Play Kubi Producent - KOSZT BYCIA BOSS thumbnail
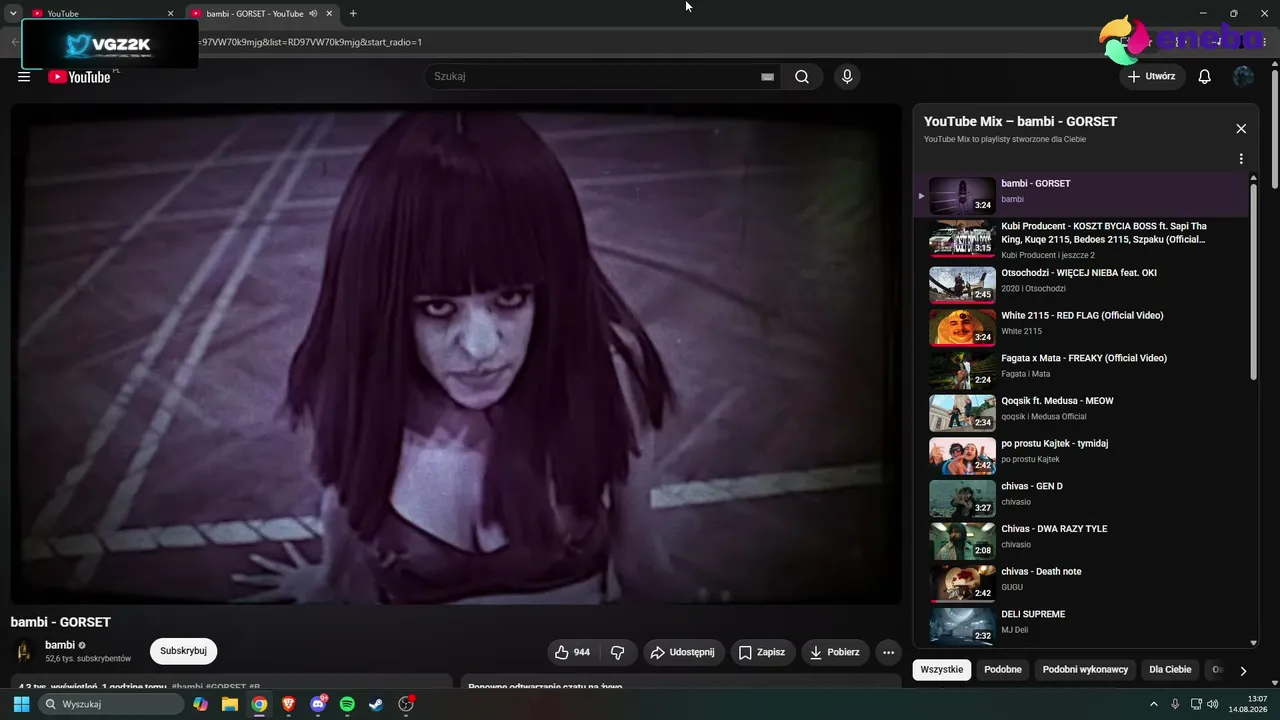The height and width of the screenshot is (720, 1280). point(962,239)
